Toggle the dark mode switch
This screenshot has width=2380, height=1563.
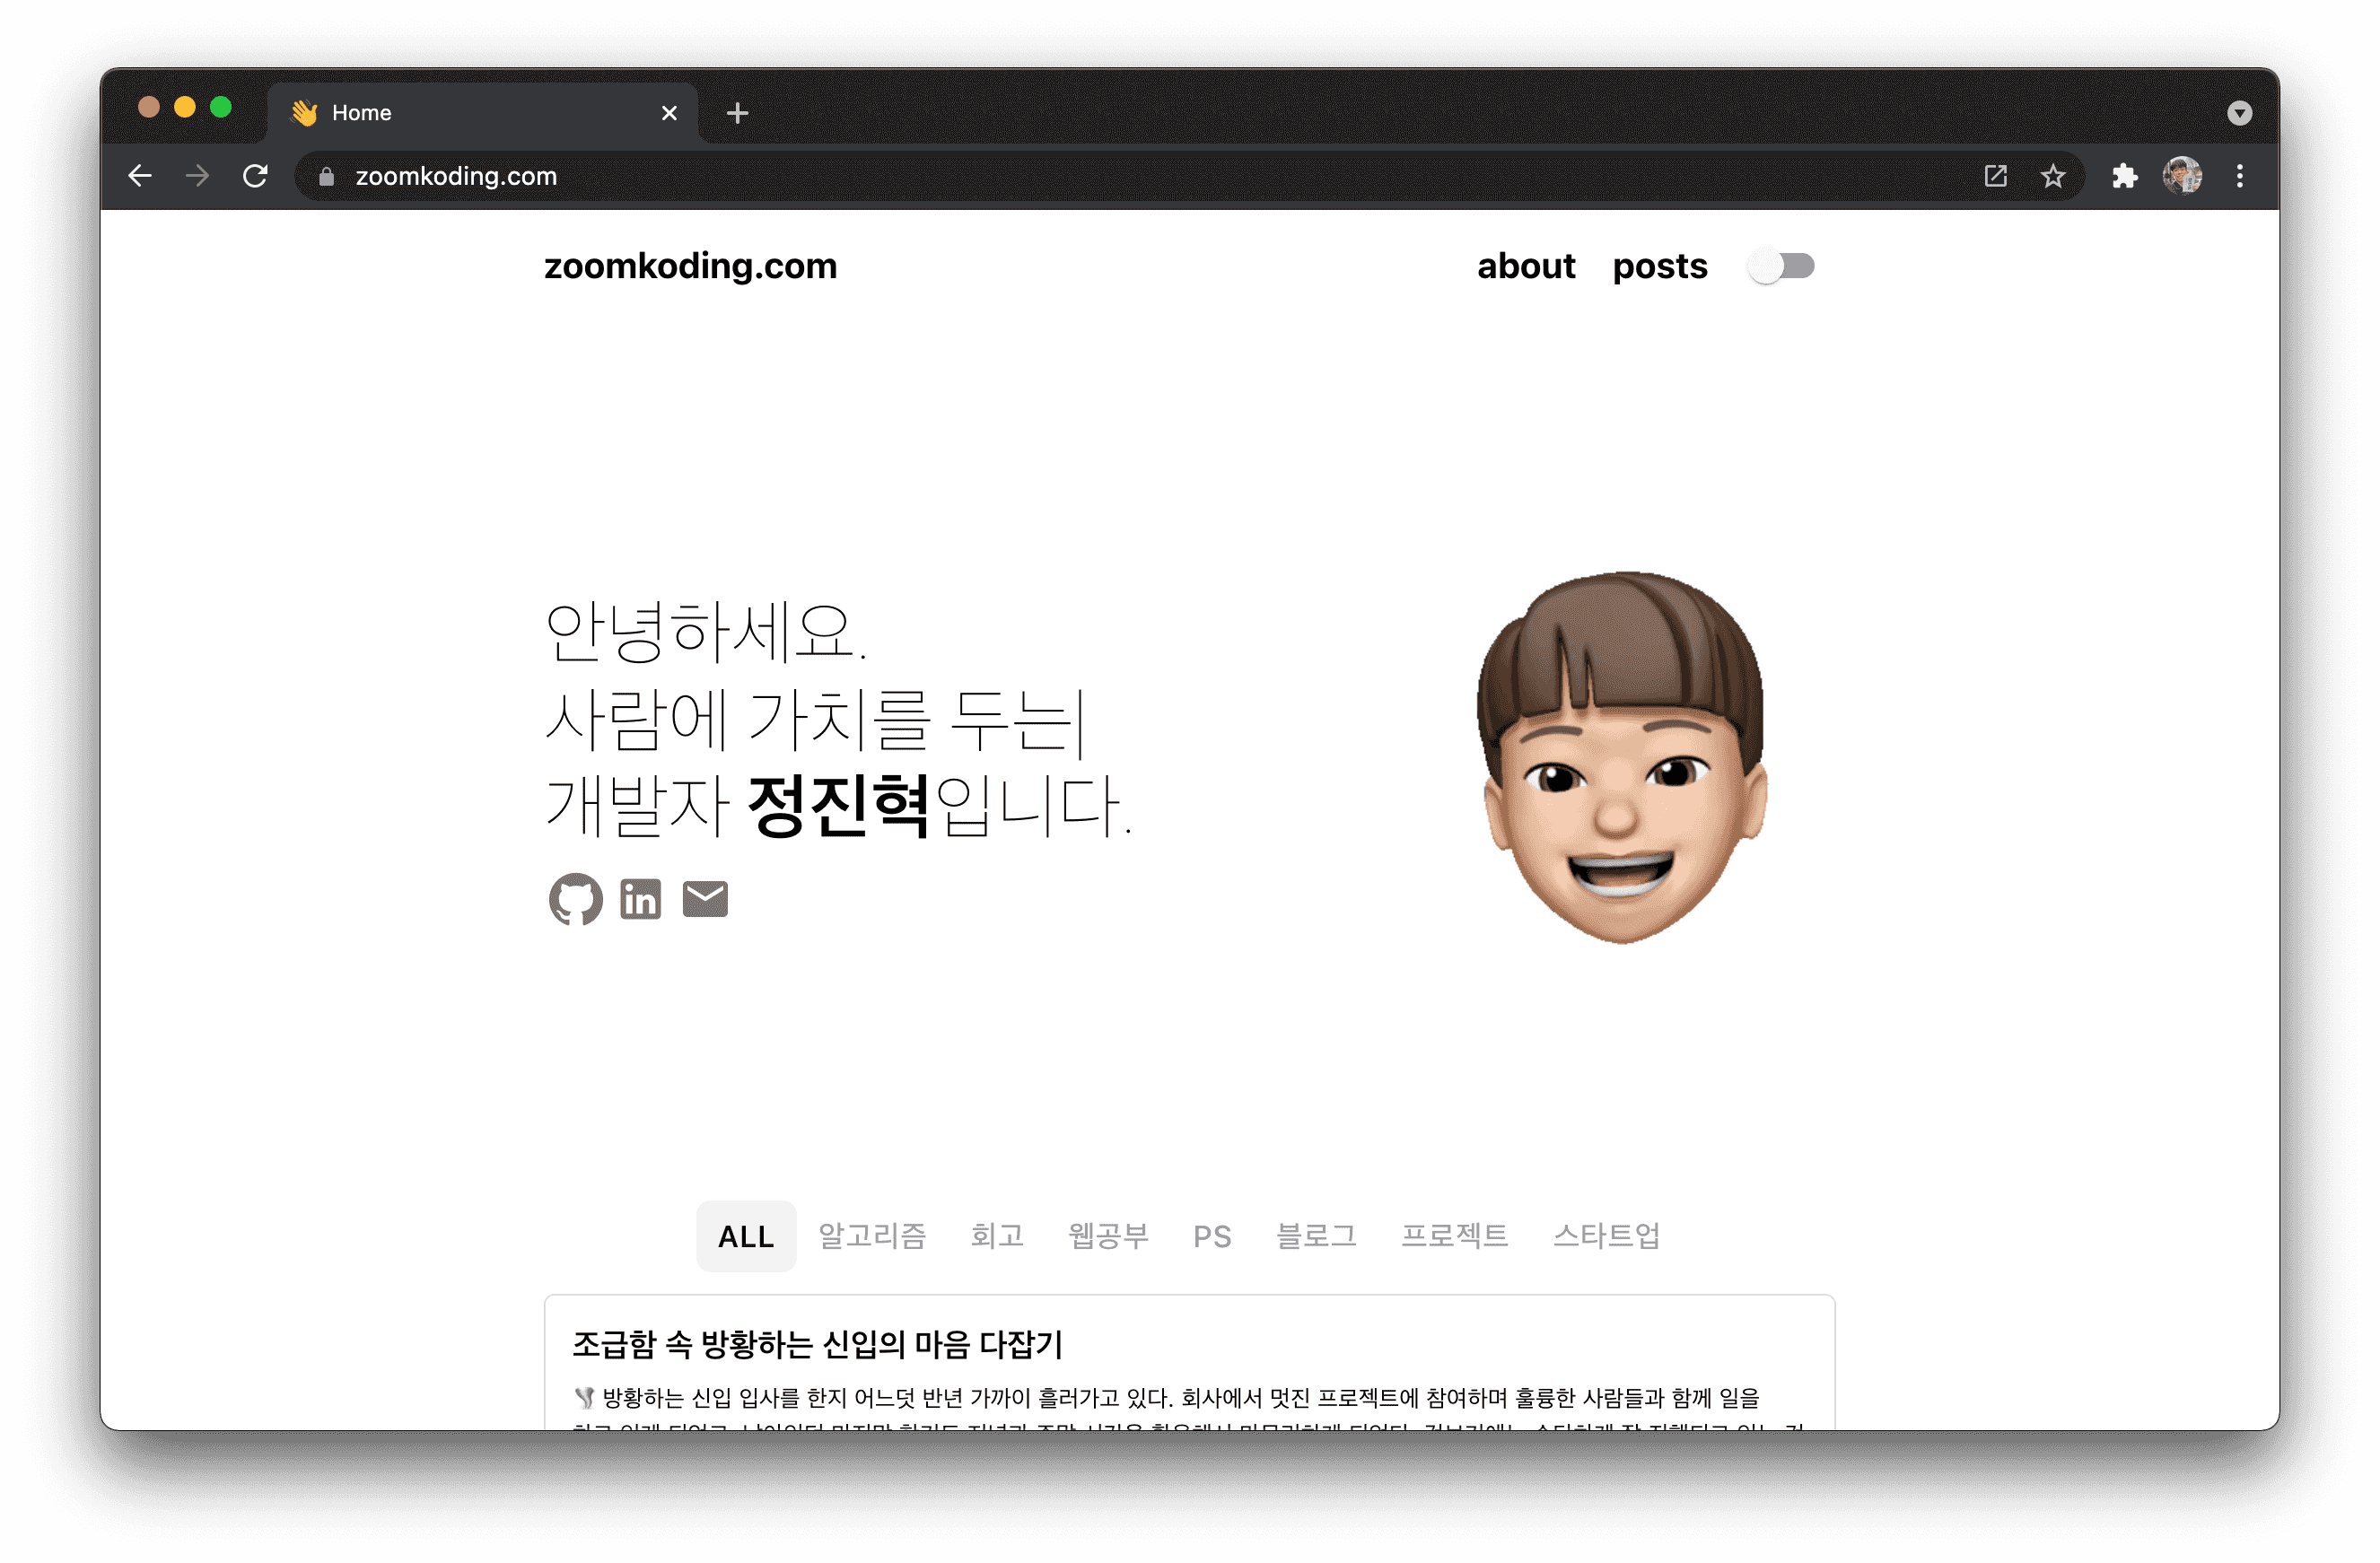pyautogui.click(x=1782, y=266)
